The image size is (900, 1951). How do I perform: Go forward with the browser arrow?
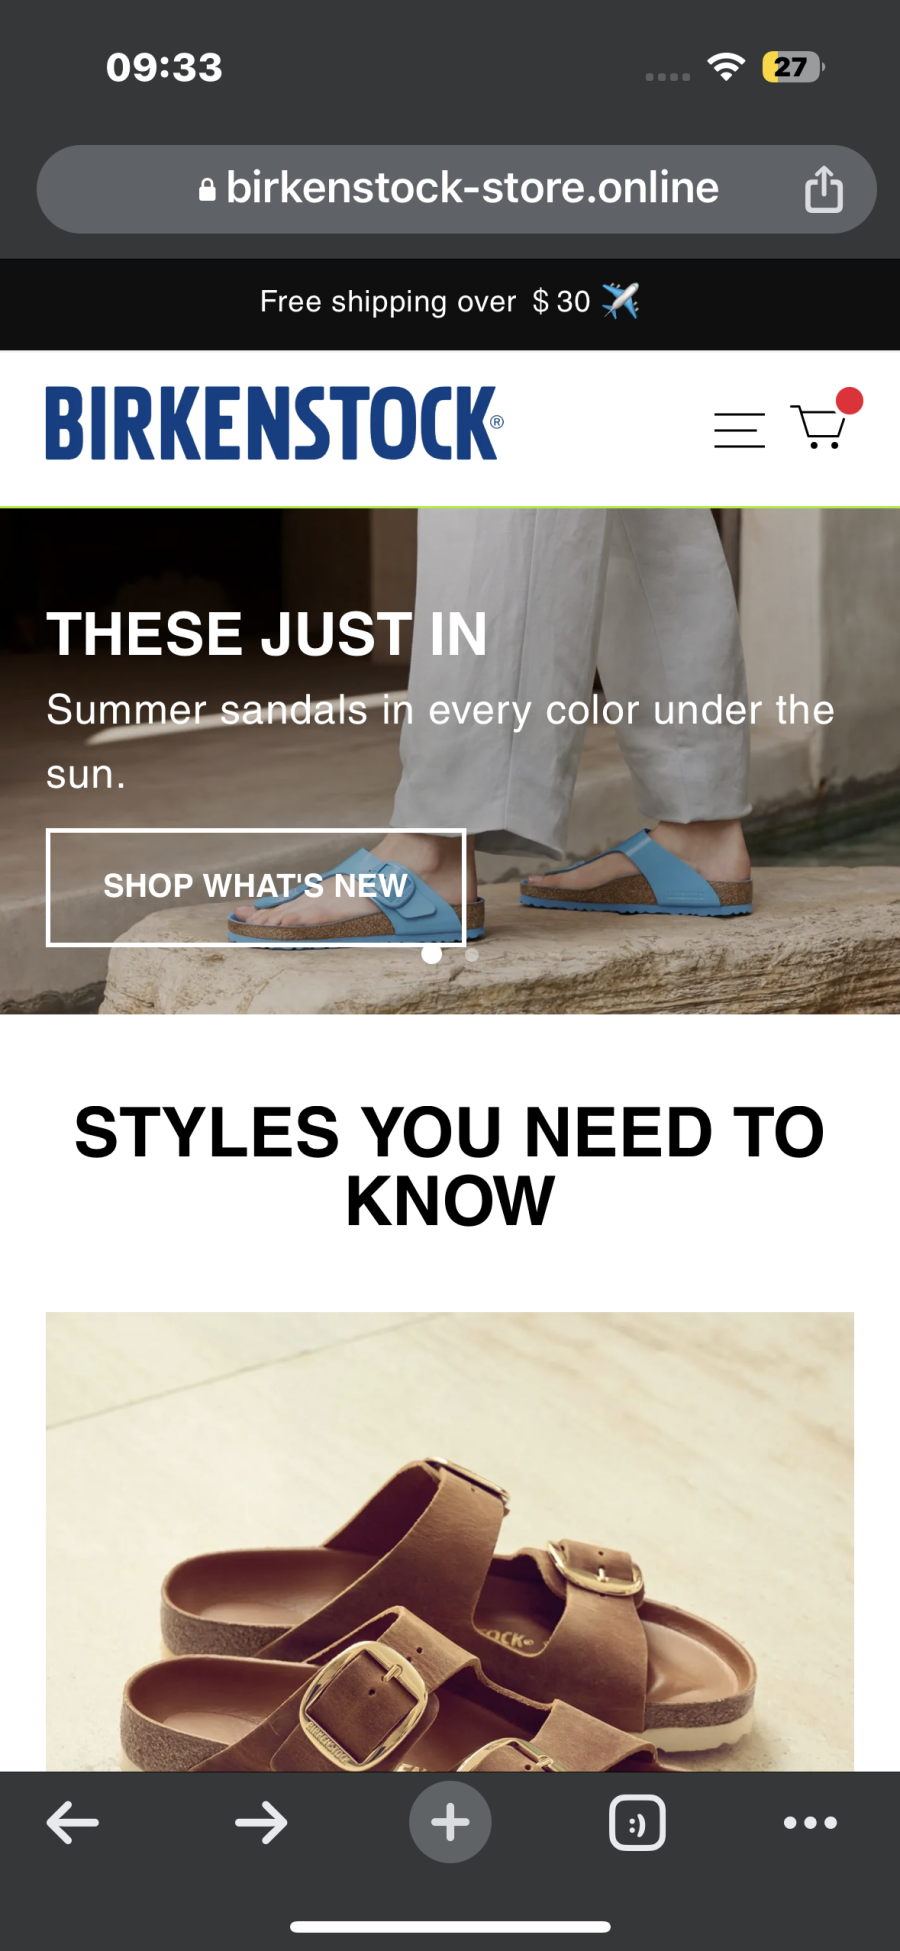261,1822
